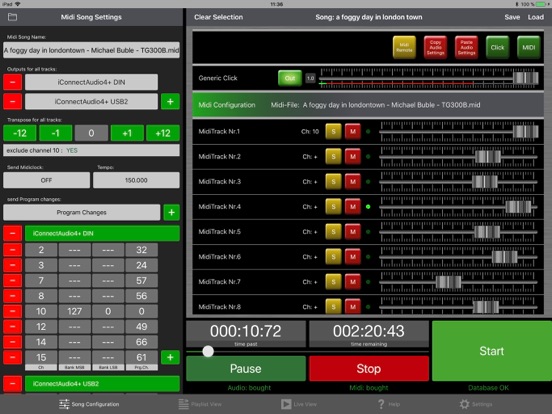The image size is (552, 414).
Task: Mute MidiTrack Nr.4
Action: coord(353,207)
